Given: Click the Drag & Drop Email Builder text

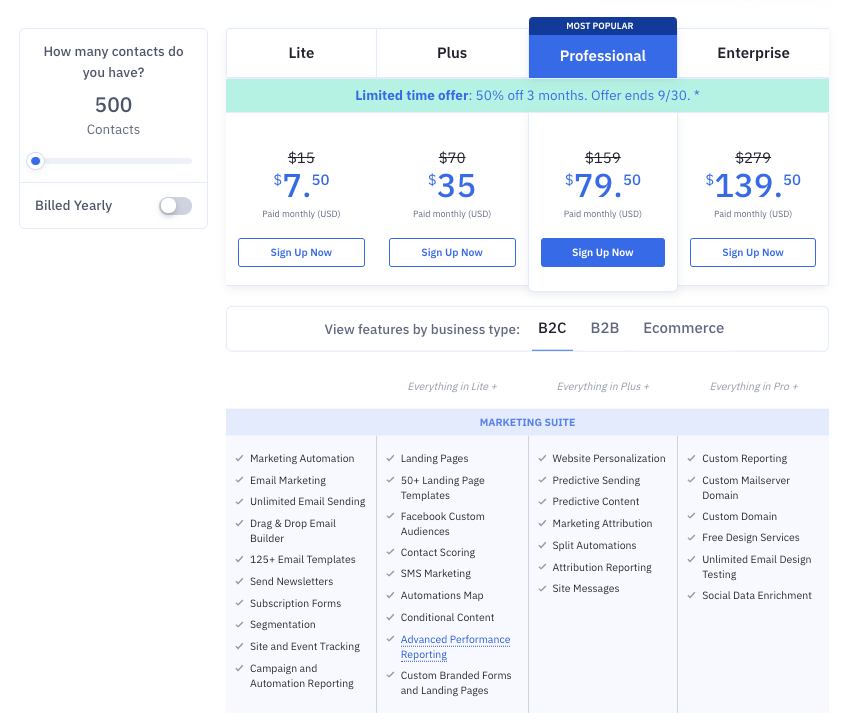Looking at the screenshot, I should 293,531.
